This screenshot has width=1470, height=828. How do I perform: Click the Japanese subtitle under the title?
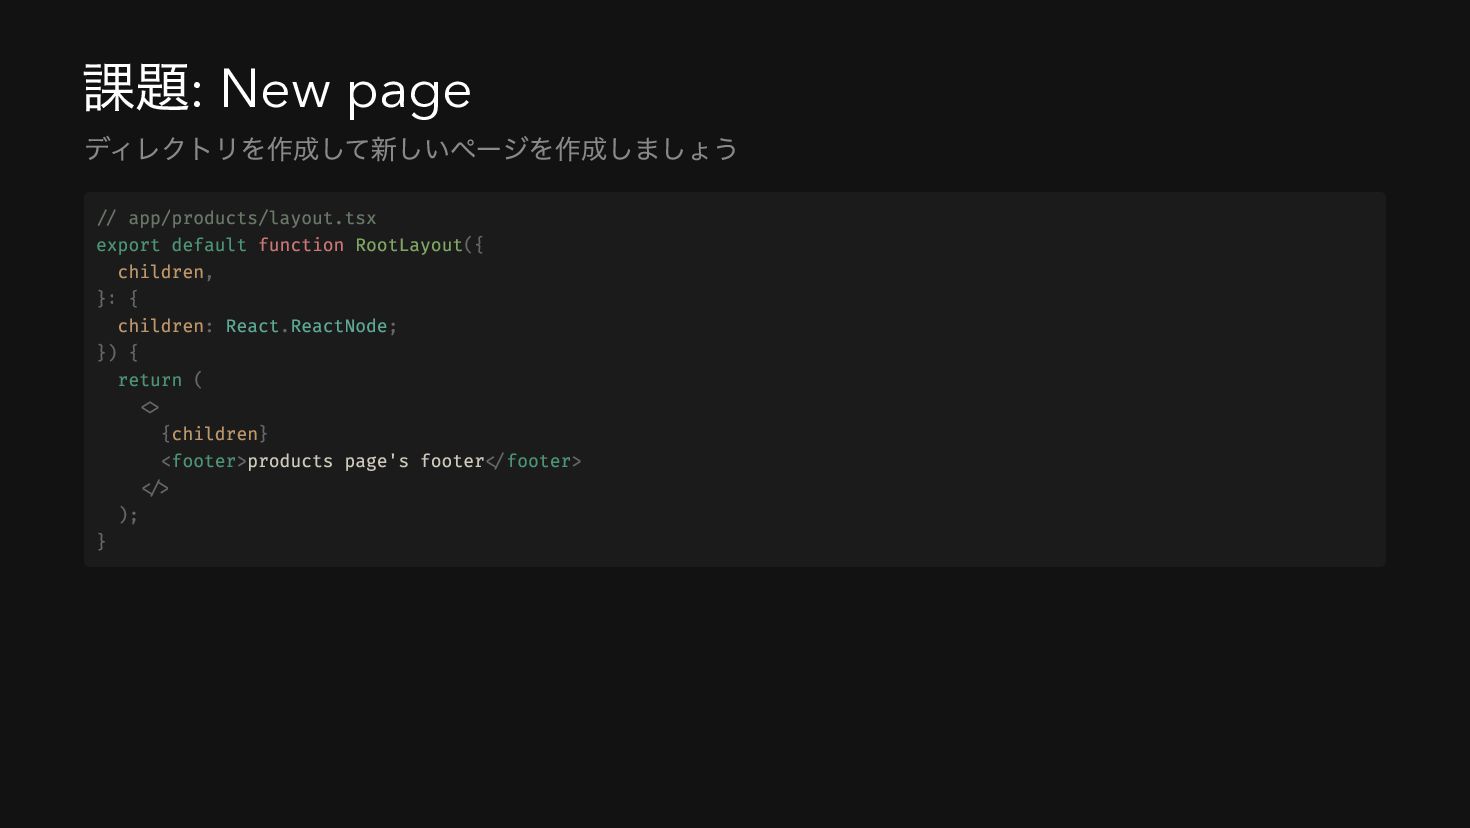pyautogui.click(x=411, y=149)
